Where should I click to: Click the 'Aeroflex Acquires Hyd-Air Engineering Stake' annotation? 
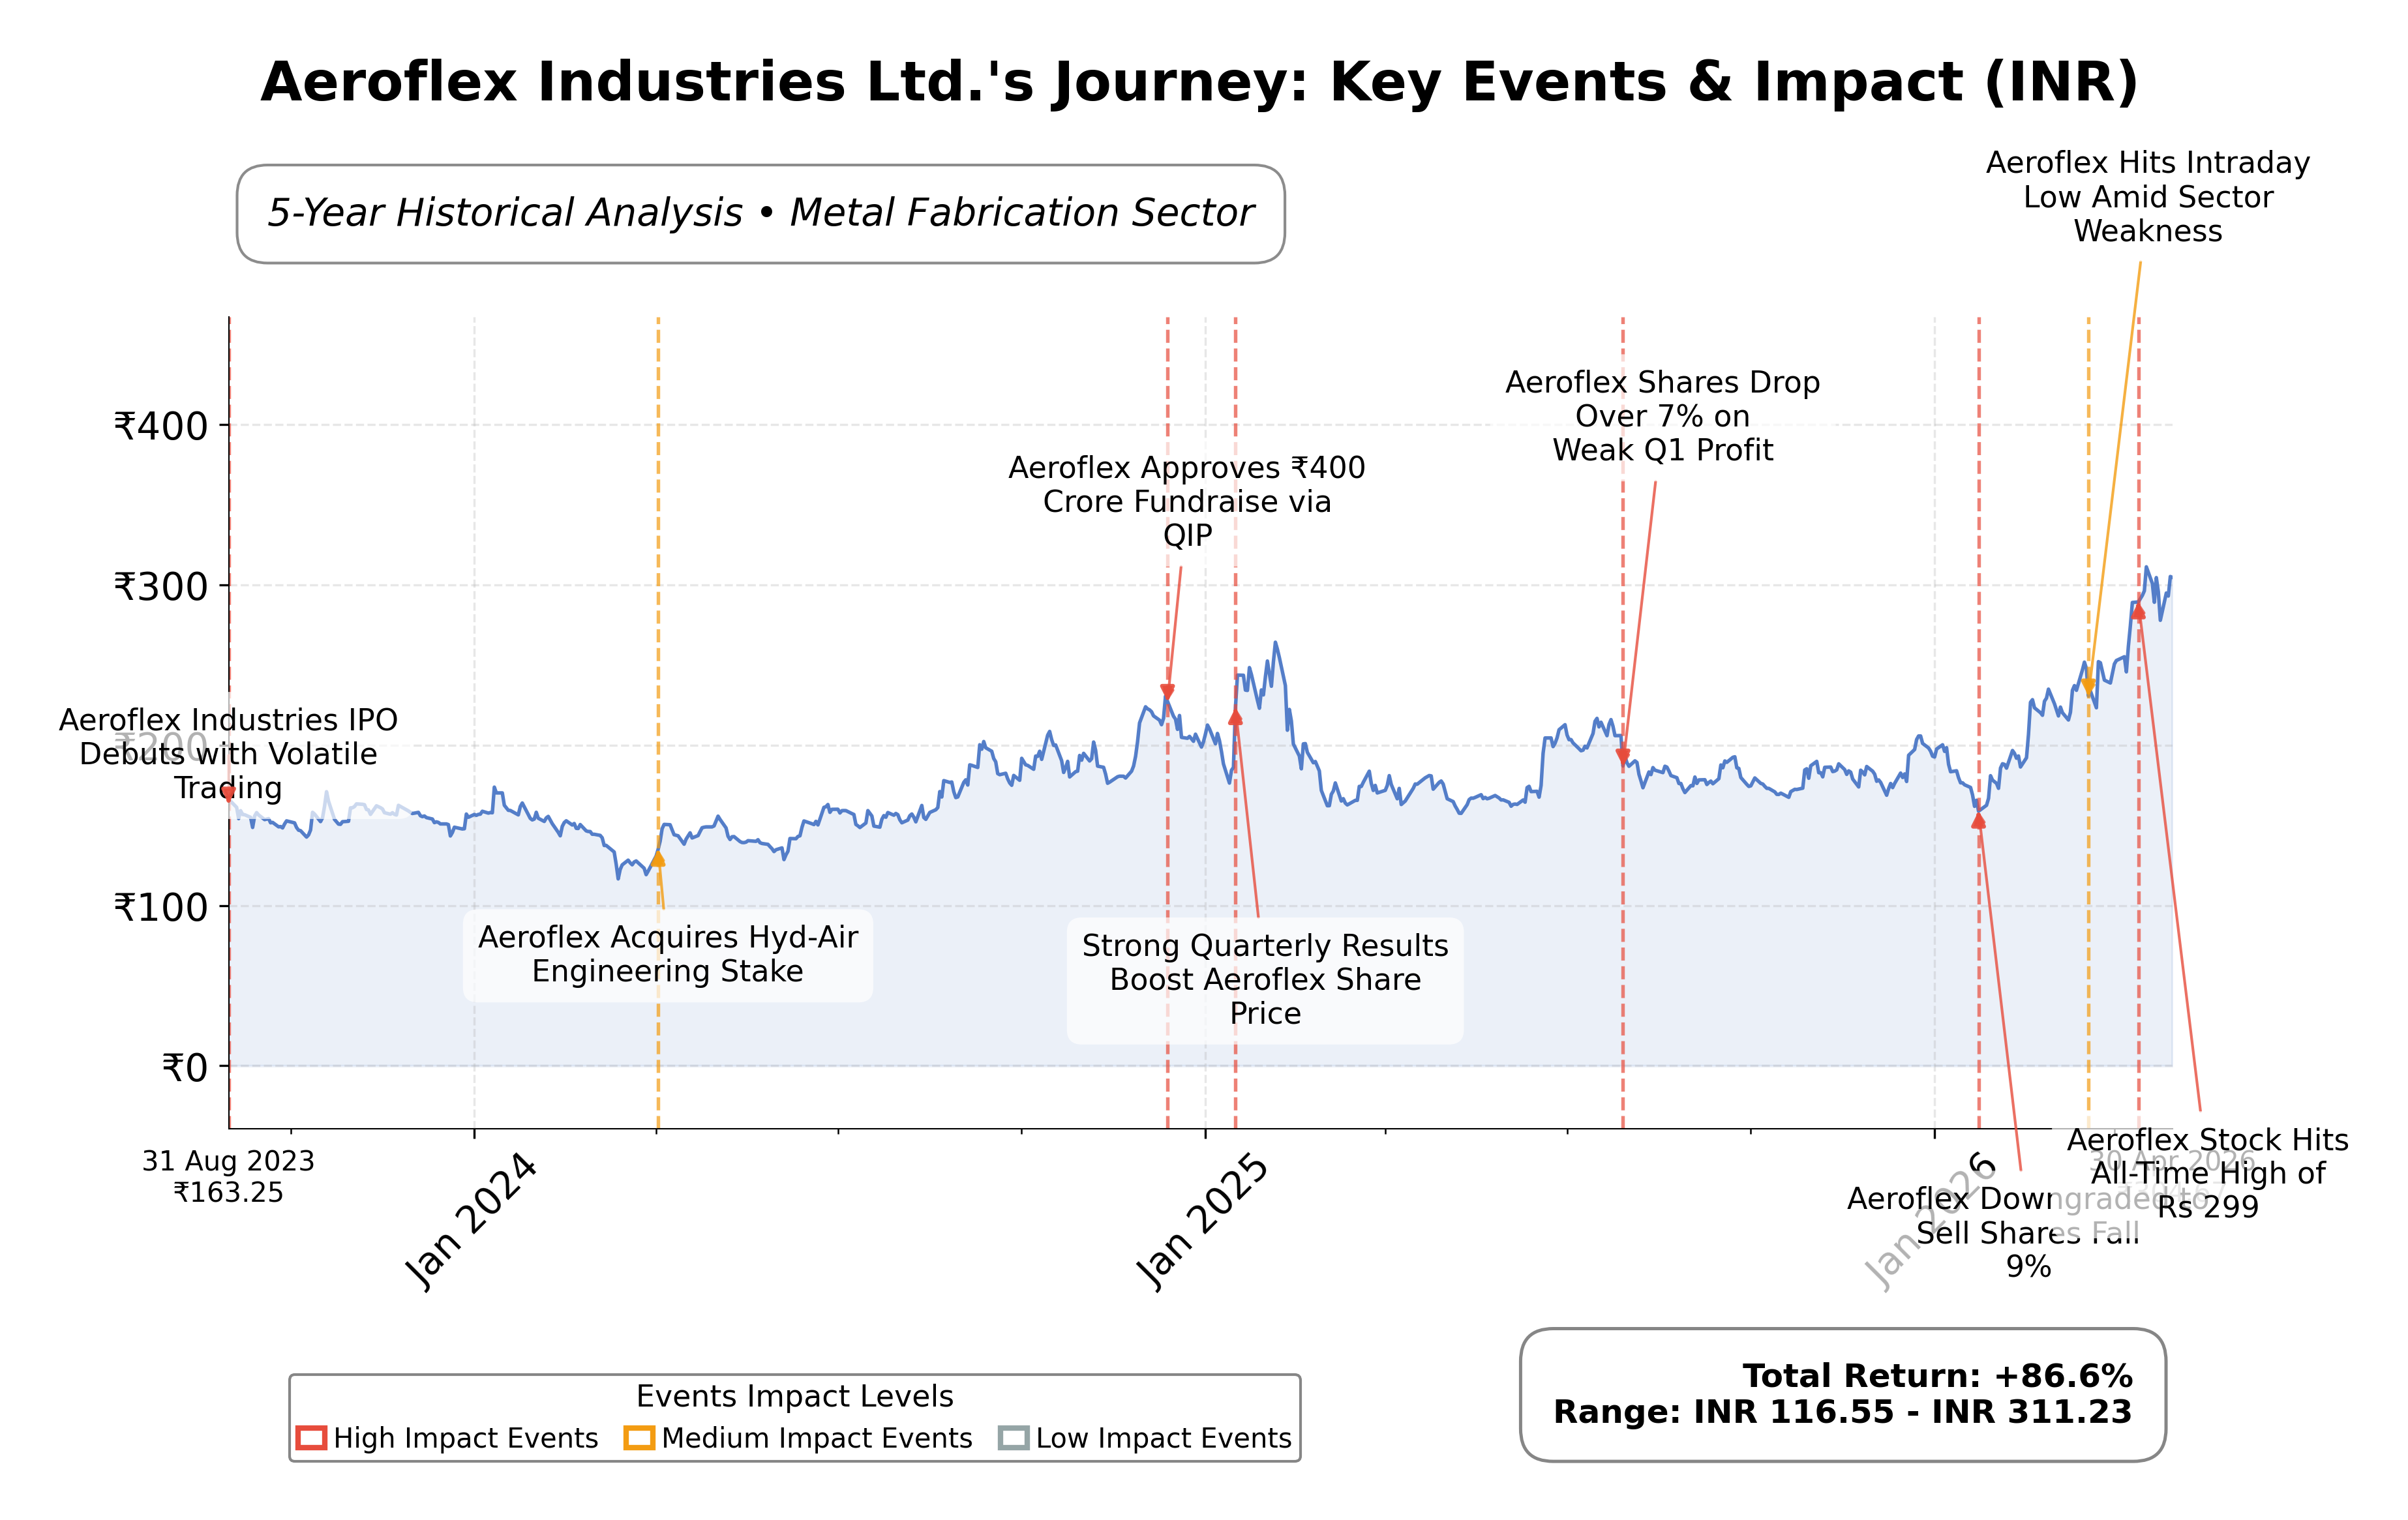click(668, 955)
